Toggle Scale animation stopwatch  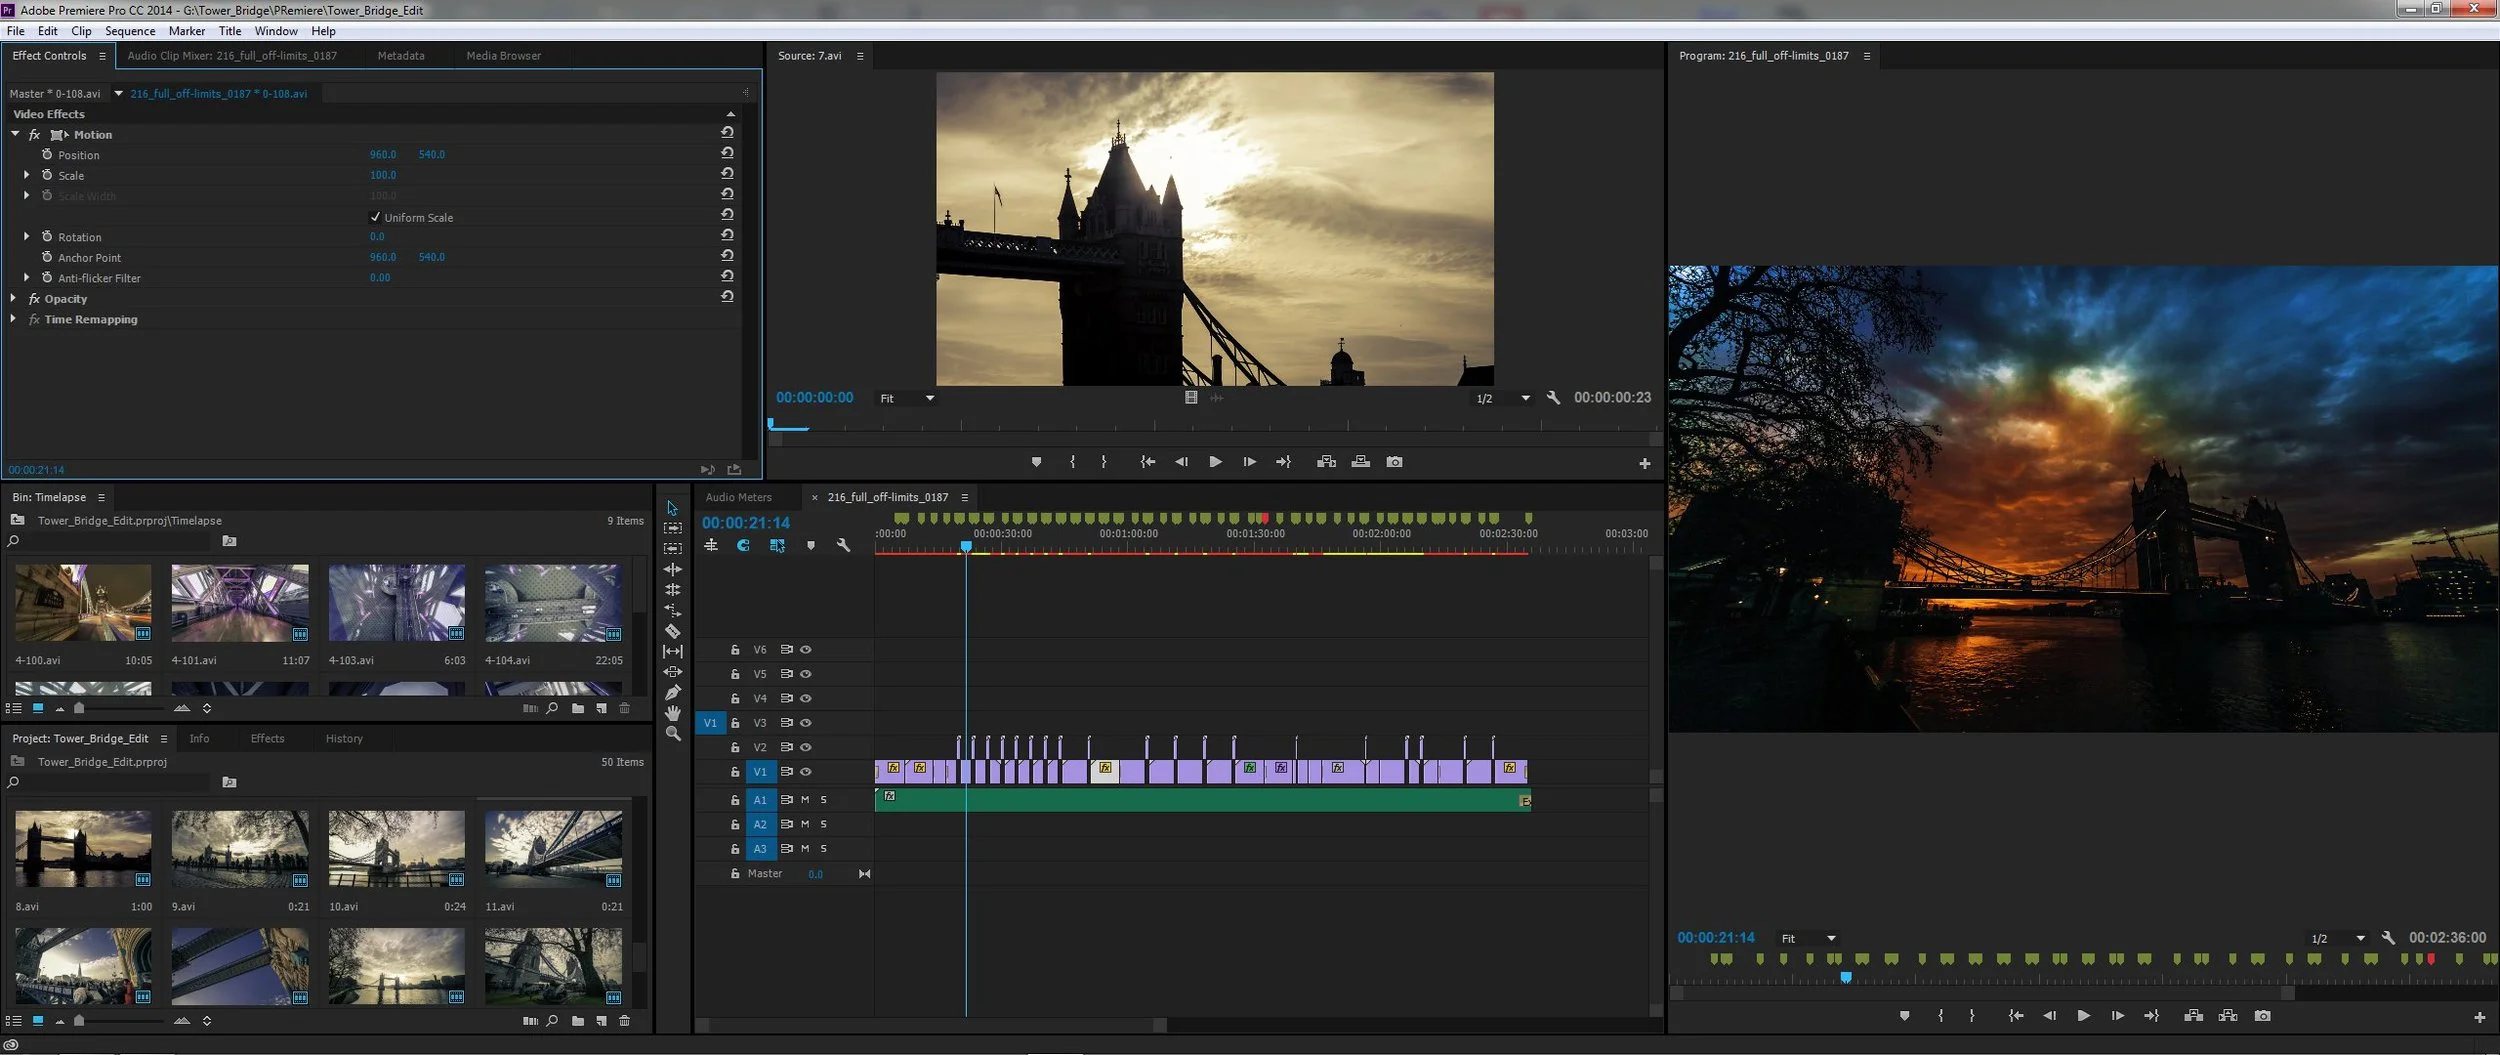click(47, 174)
